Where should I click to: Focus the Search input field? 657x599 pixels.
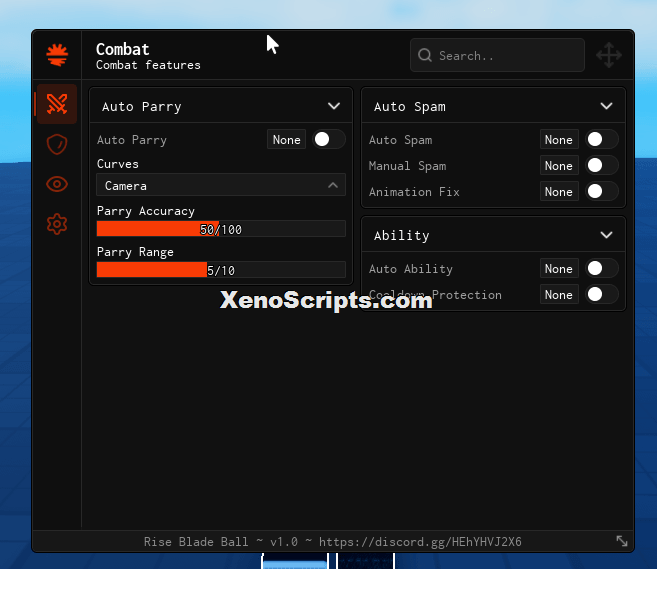point(497,55)
